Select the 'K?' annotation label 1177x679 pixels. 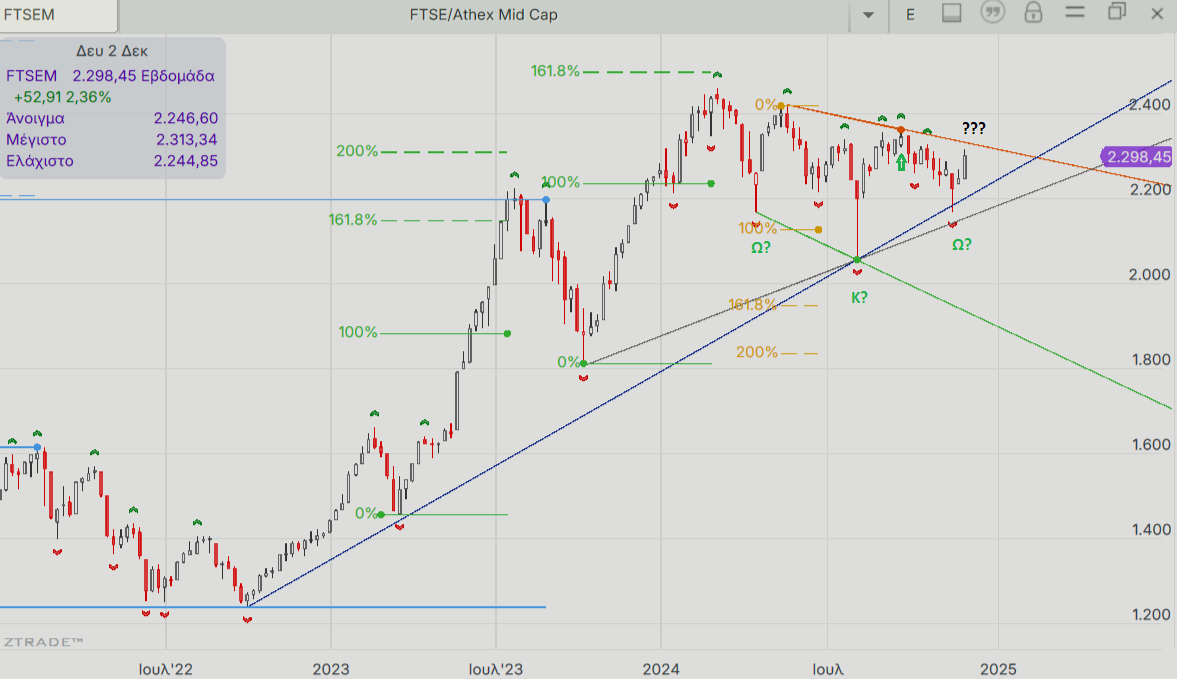click(x=859, y=298)
